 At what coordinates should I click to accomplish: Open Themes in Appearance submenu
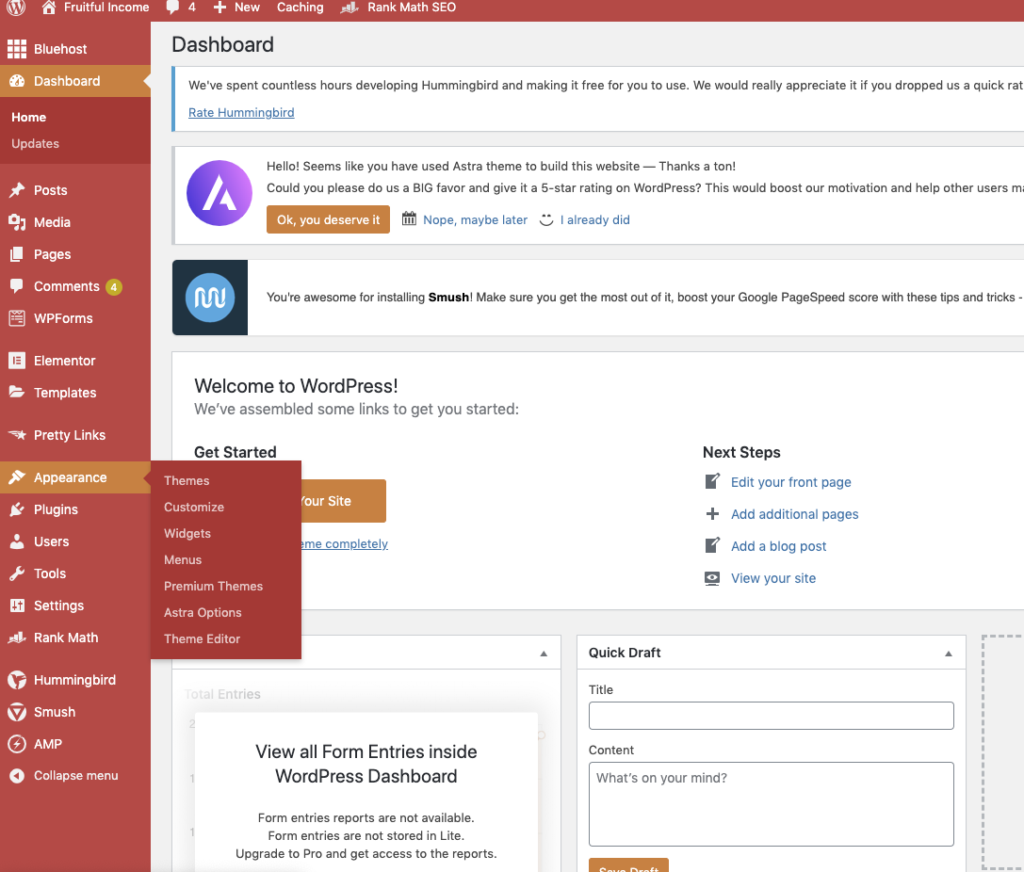[187, 481]
